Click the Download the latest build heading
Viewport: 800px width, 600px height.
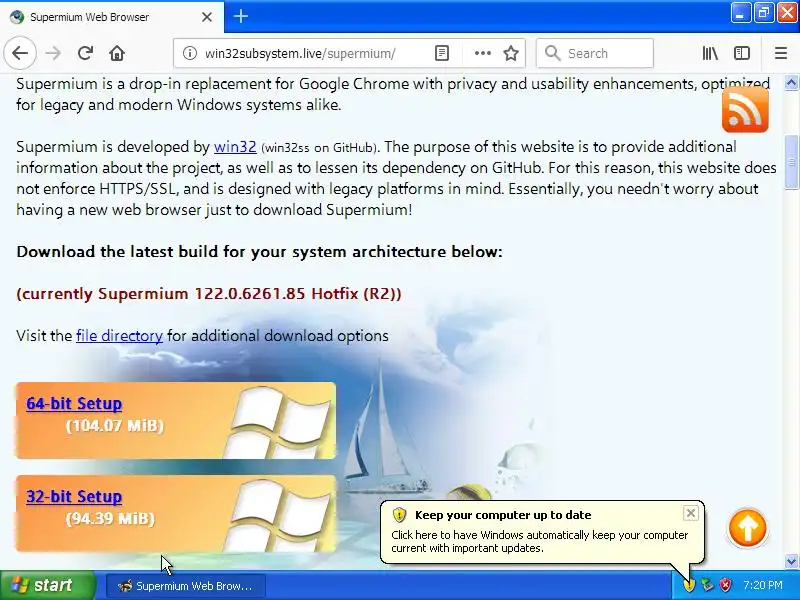click(259, 252)
